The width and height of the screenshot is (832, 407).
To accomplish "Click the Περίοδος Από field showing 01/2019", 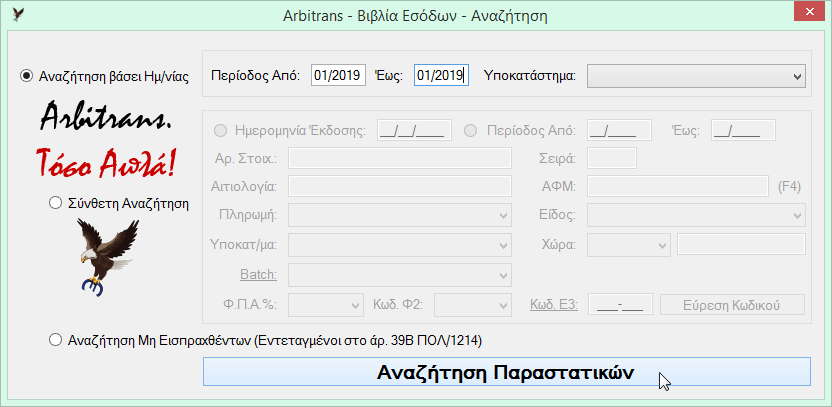I will 338,76.
